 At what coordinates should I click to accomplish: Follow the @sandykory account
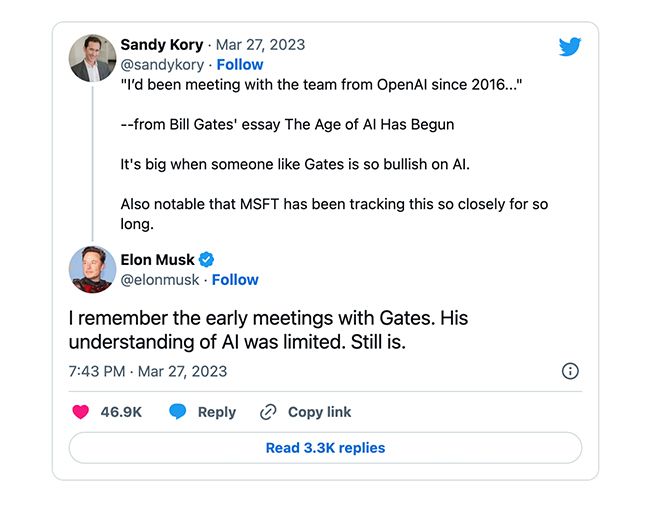[240, 65]
